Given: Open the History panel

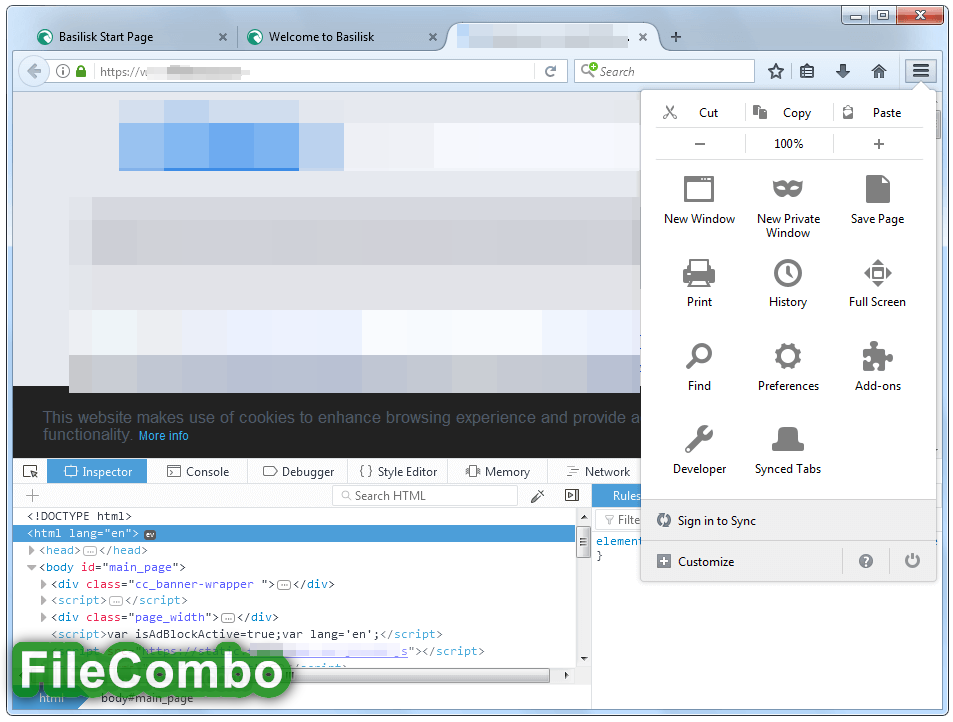Looking at the screenshot, I should pyautogui.click(x=788, y=283).
